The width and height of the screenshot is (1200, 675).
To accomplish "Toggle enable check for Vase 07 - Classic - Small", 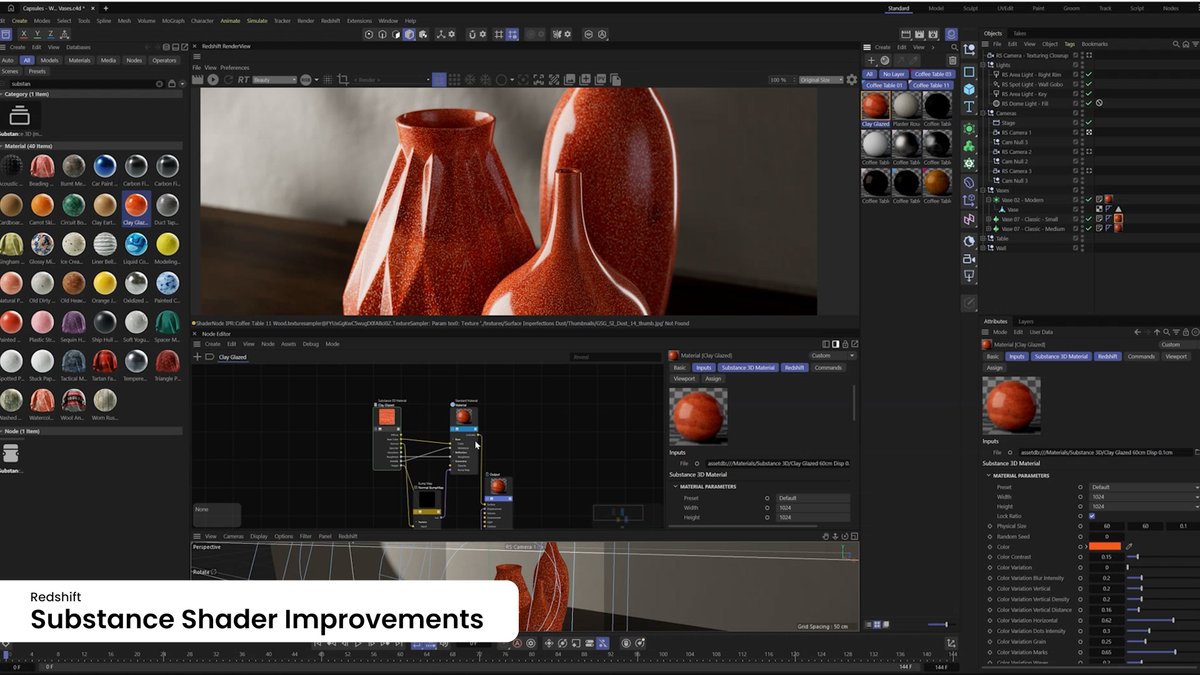I will click(x=1089, y=219).
